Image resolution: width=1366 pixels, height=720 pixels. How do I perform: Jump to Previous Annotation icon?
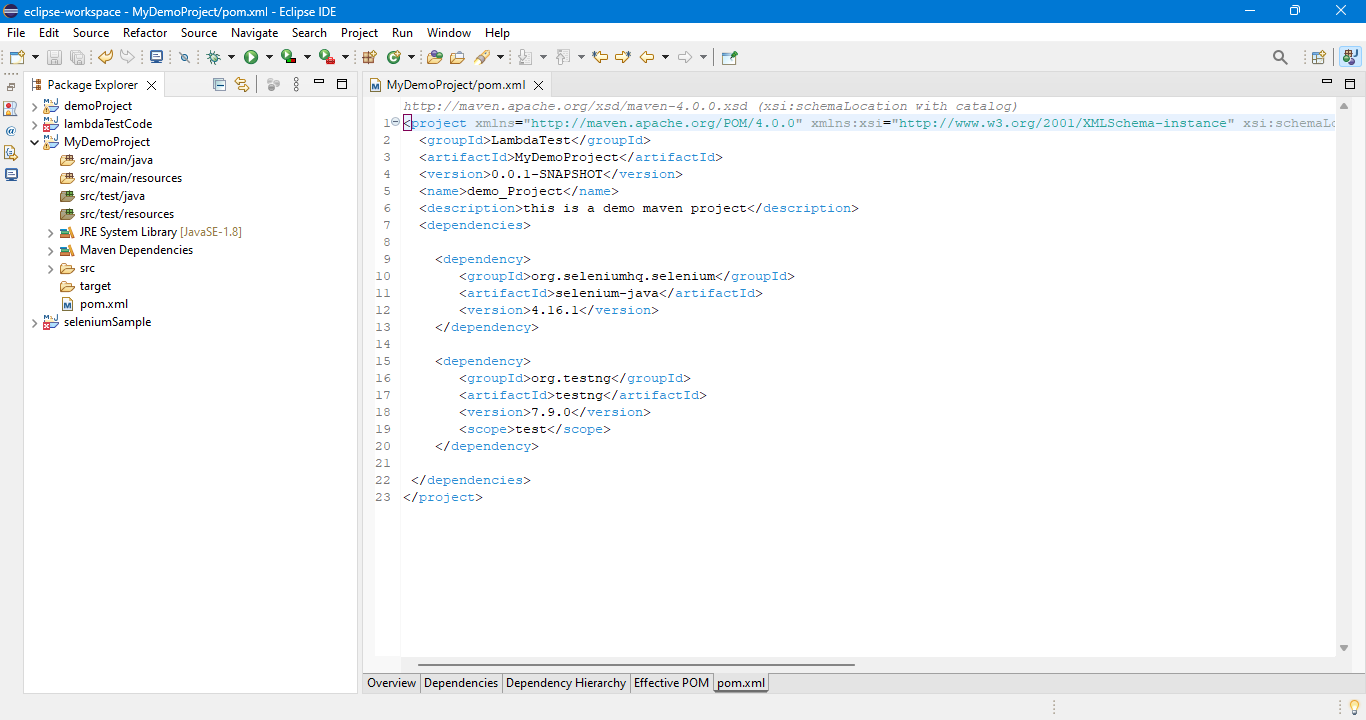[563, 57]
